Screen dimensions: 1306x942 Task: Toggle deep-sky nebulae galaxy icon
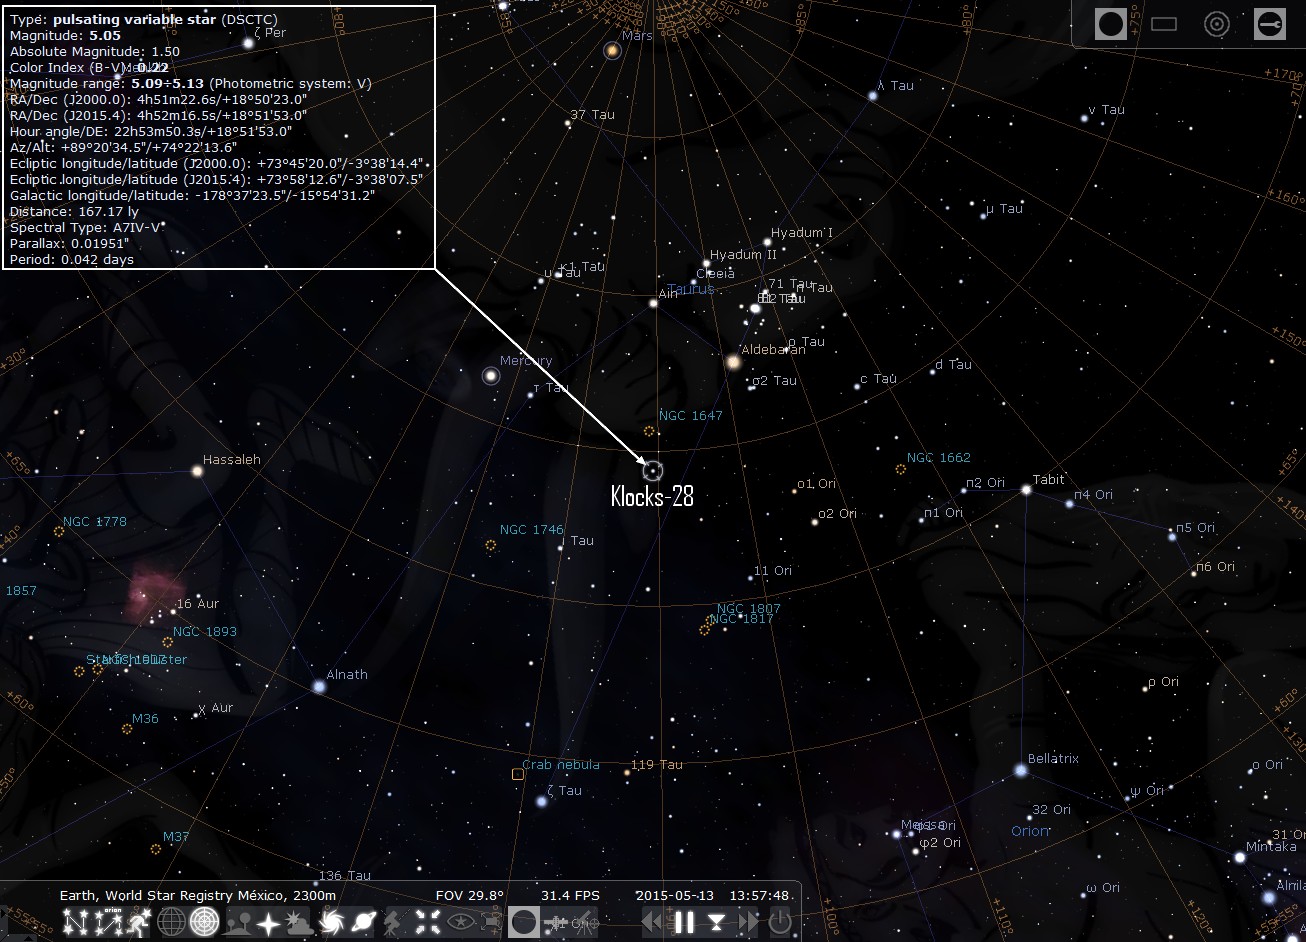[331, 922]
